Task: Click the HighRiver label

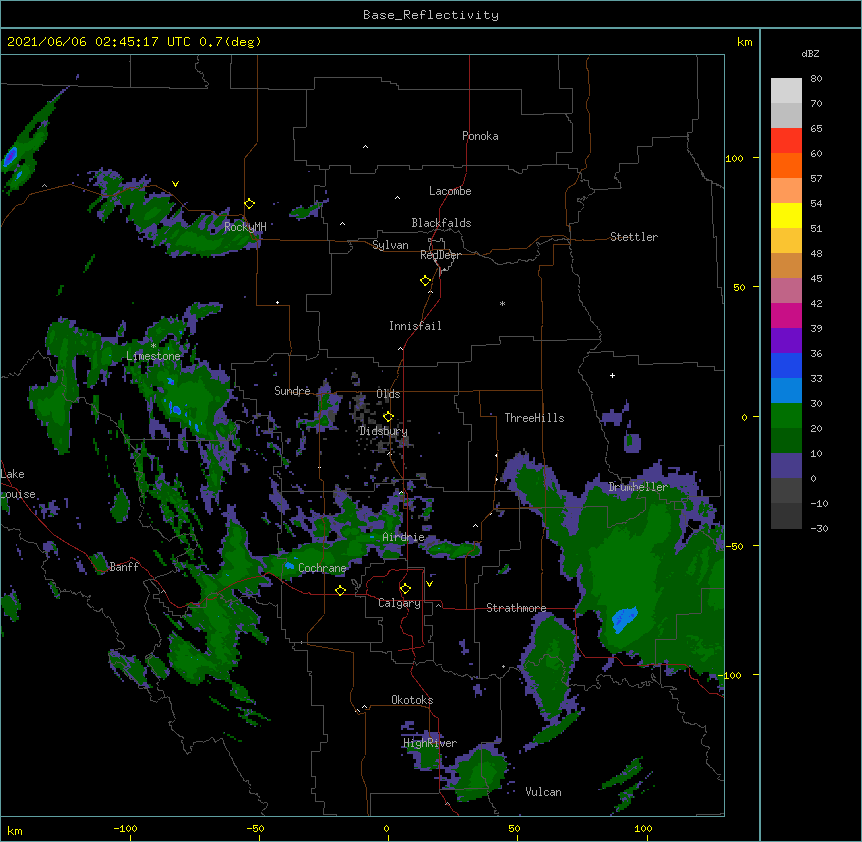Action: (x=430, y=743)
